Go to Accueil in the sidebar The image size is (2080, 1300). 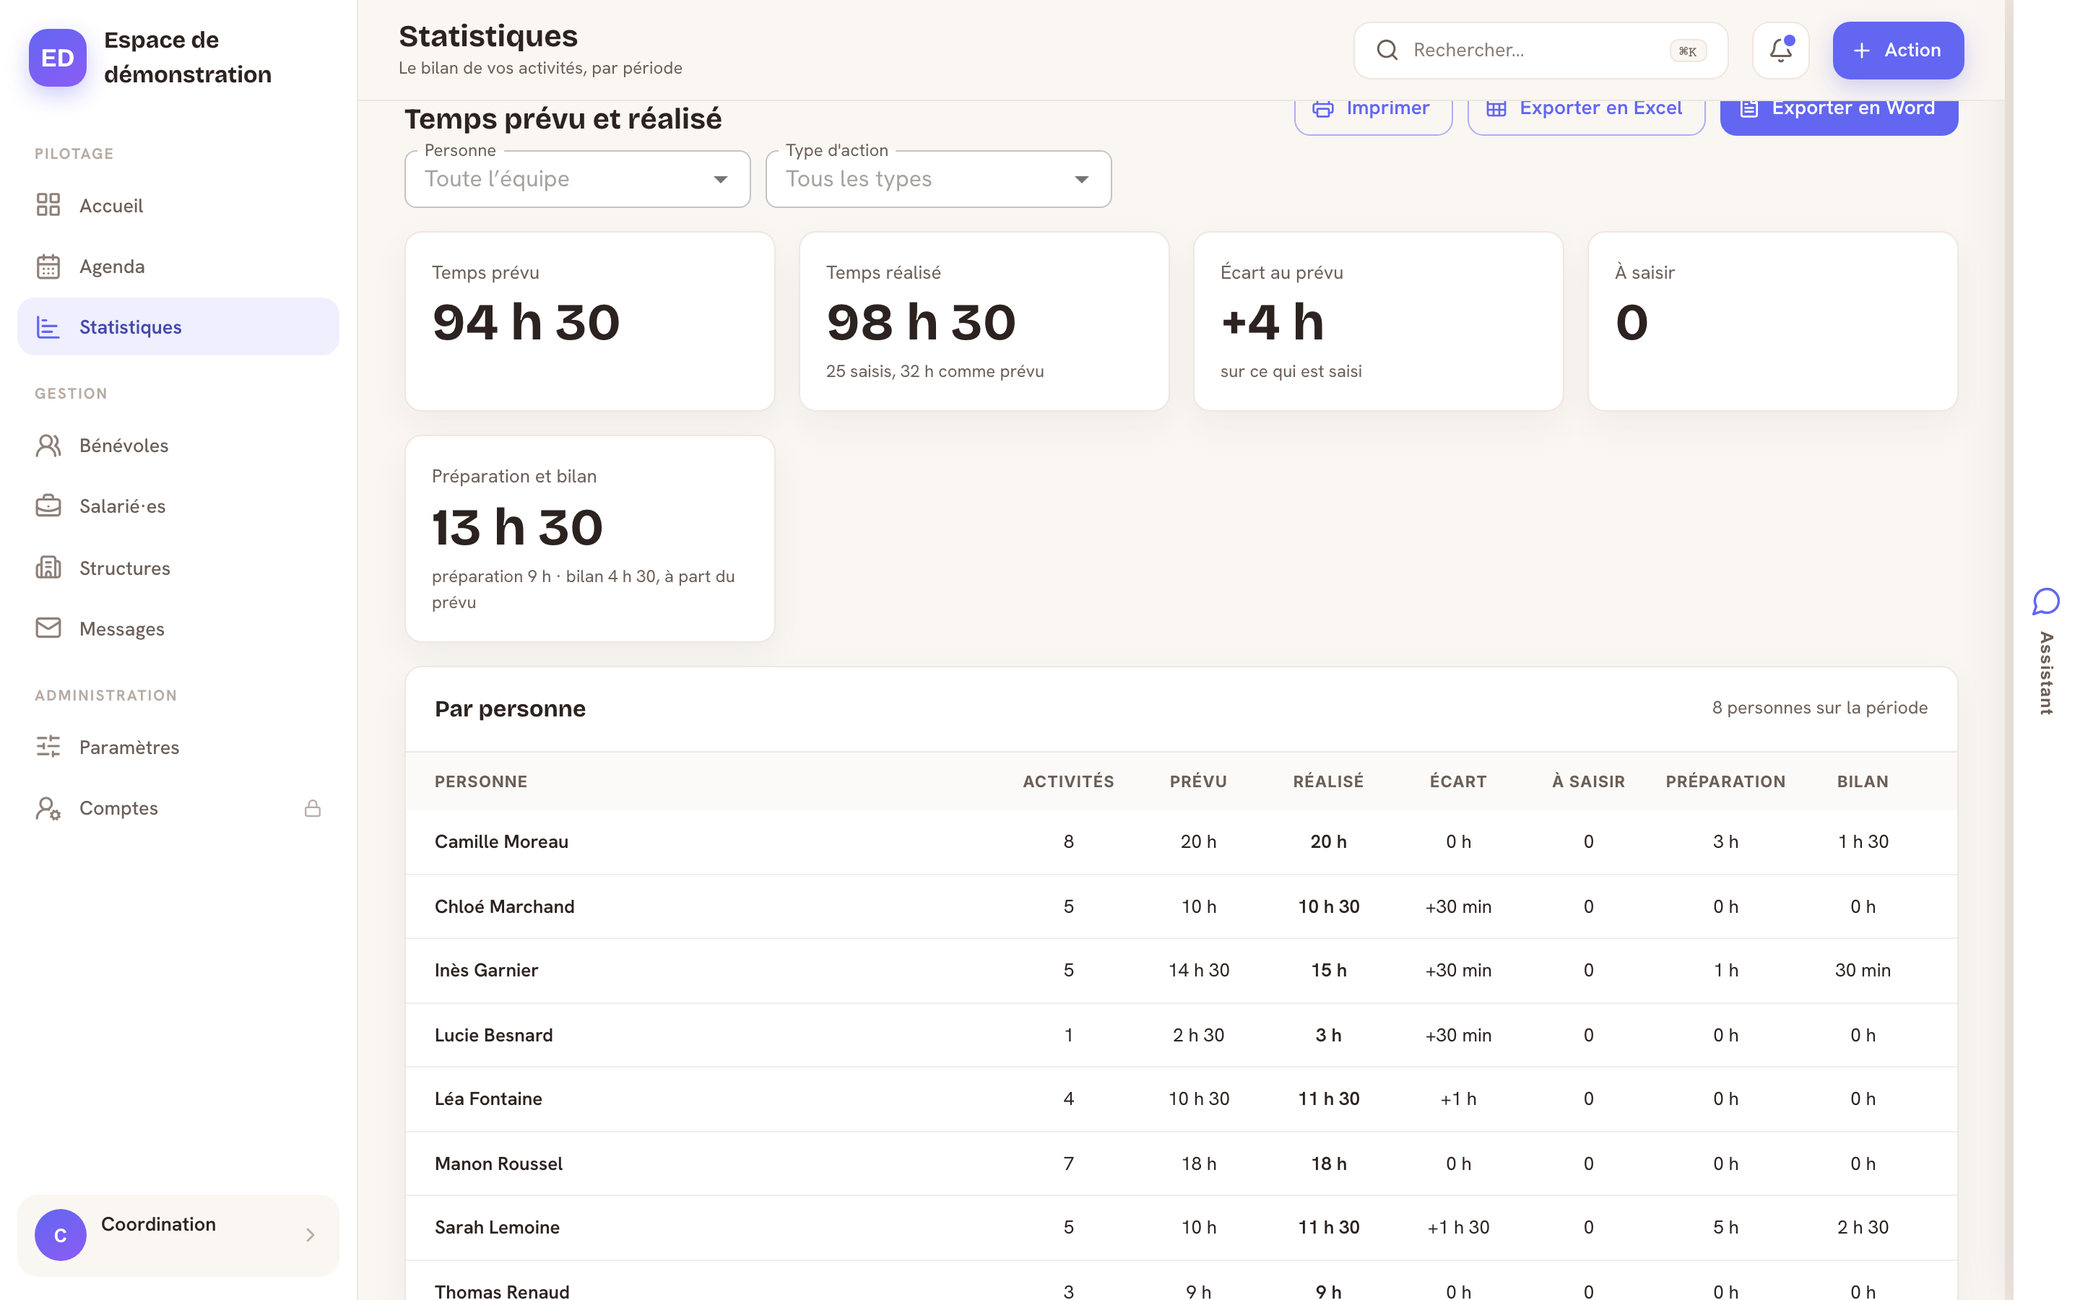[178, 205]
